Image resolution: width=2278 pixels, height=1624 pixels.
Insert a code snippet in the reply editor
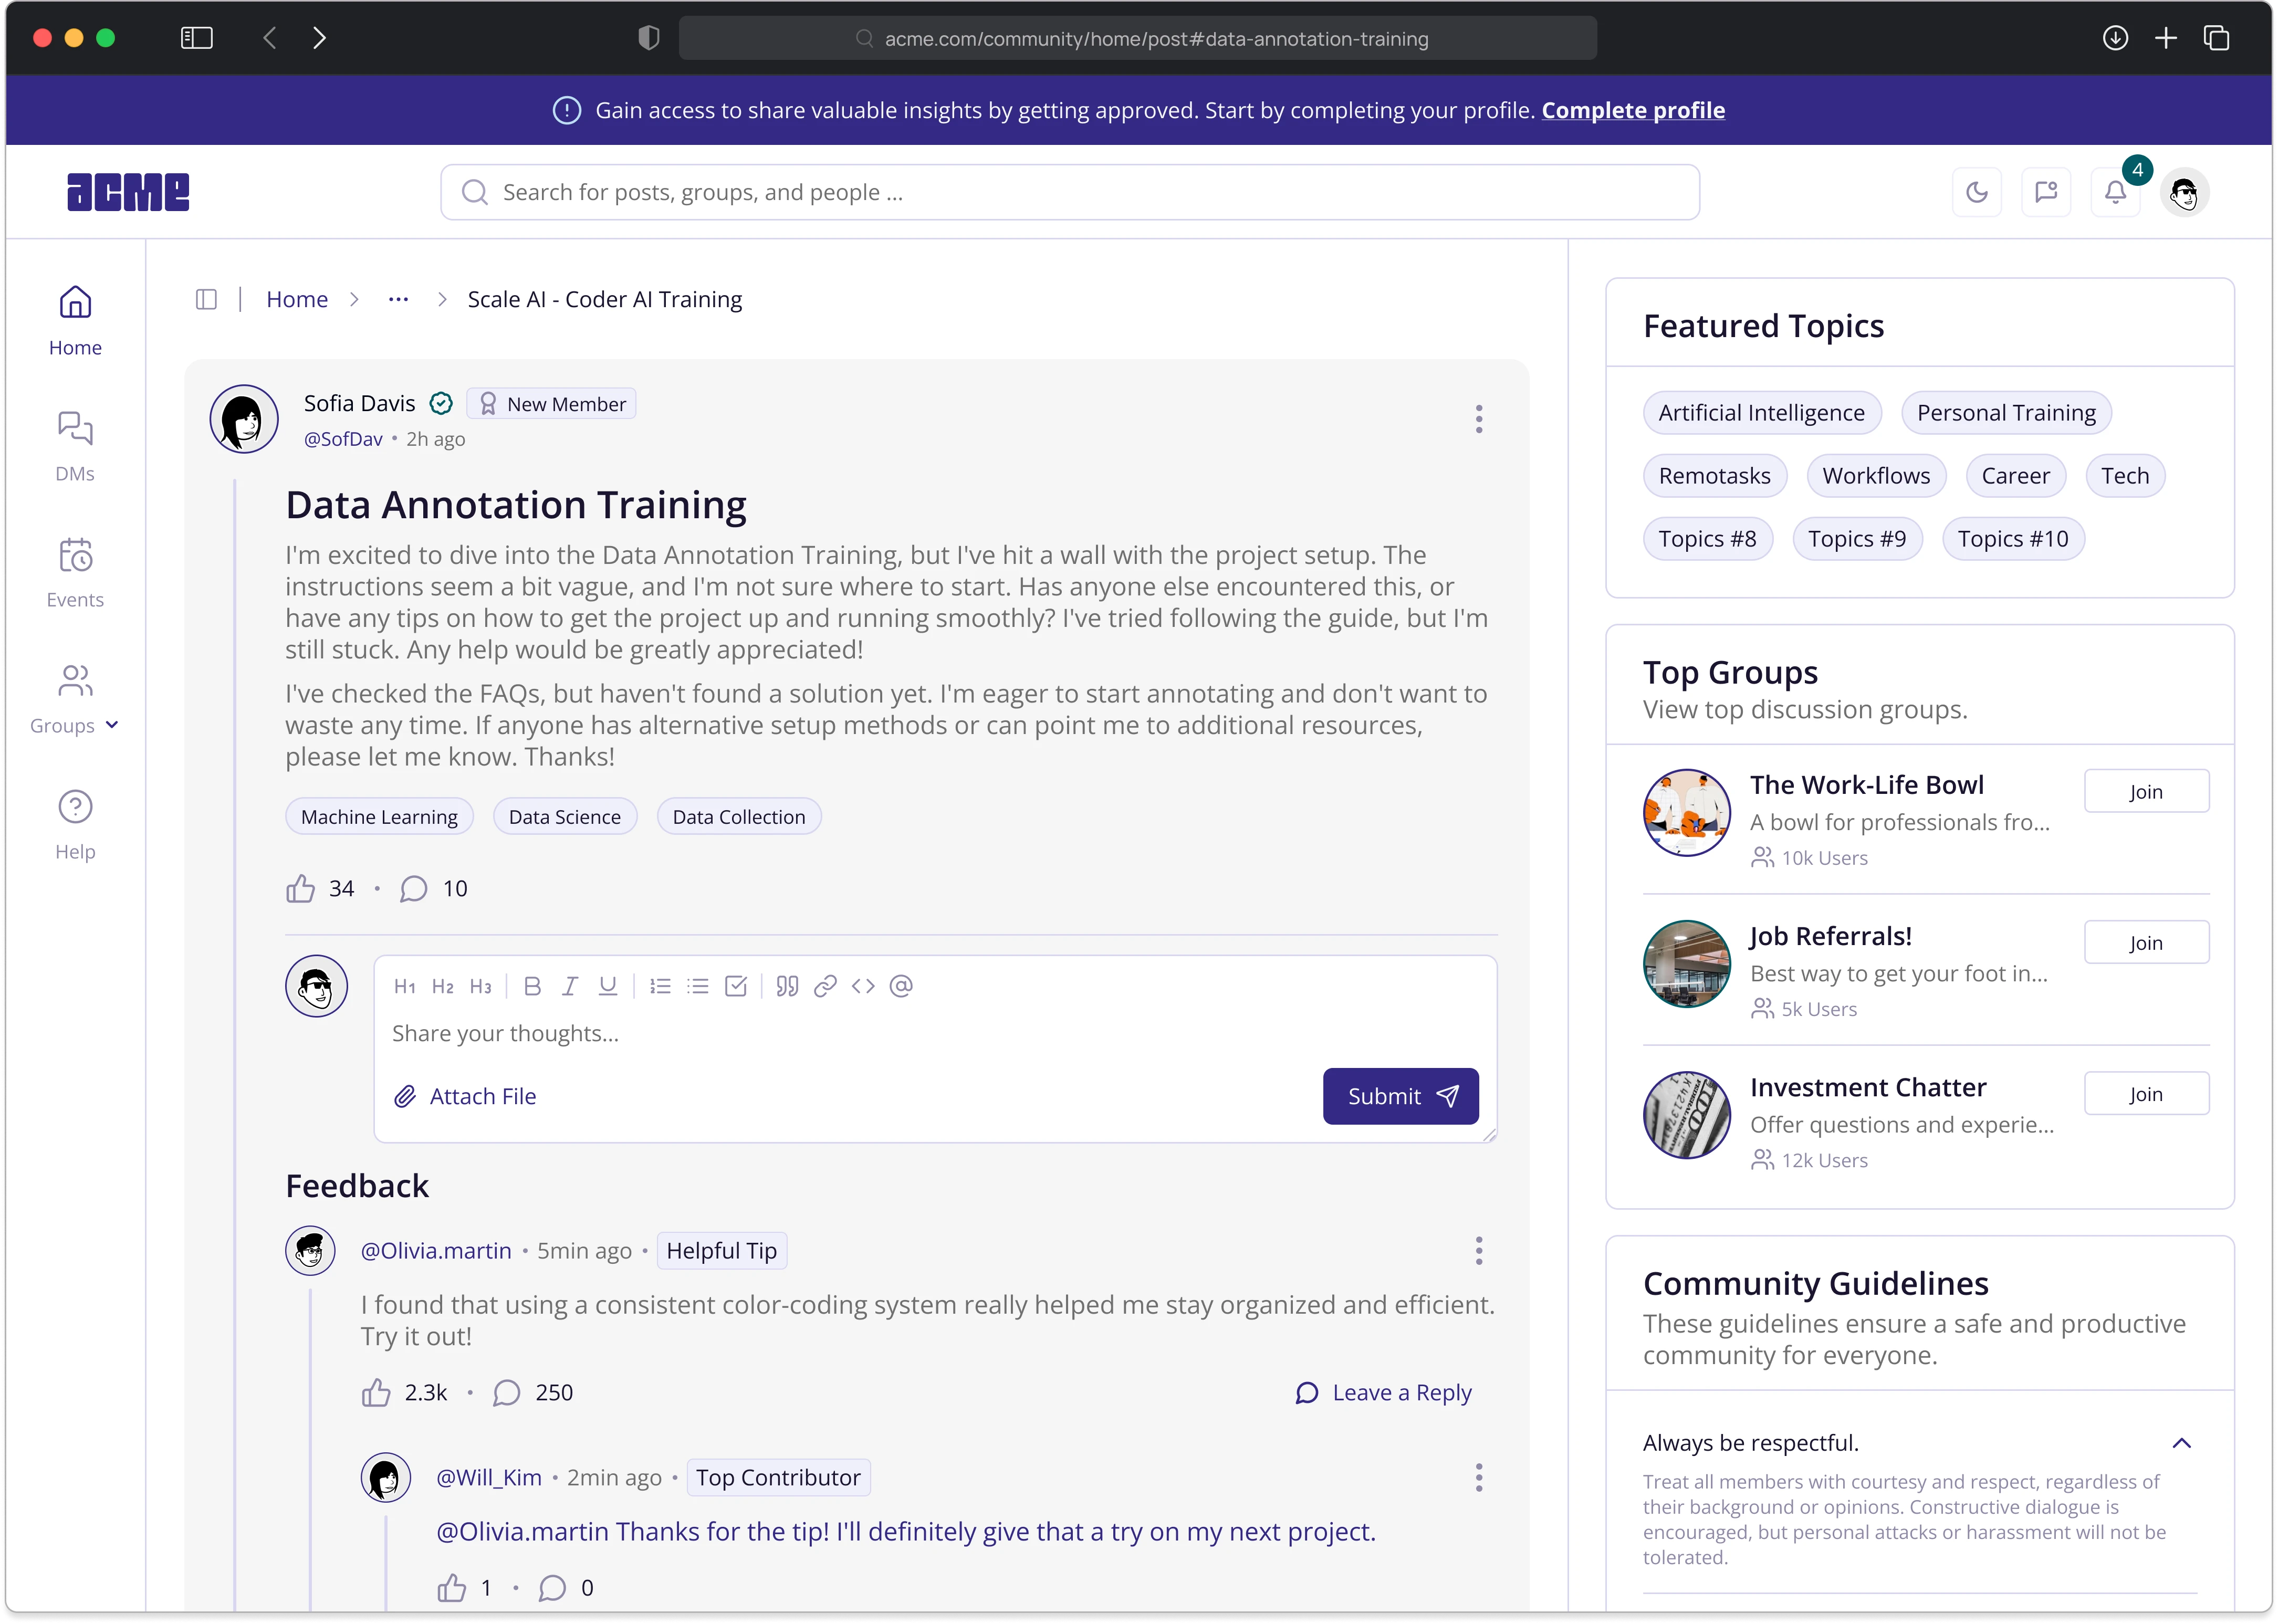click(x=863, y=986)
